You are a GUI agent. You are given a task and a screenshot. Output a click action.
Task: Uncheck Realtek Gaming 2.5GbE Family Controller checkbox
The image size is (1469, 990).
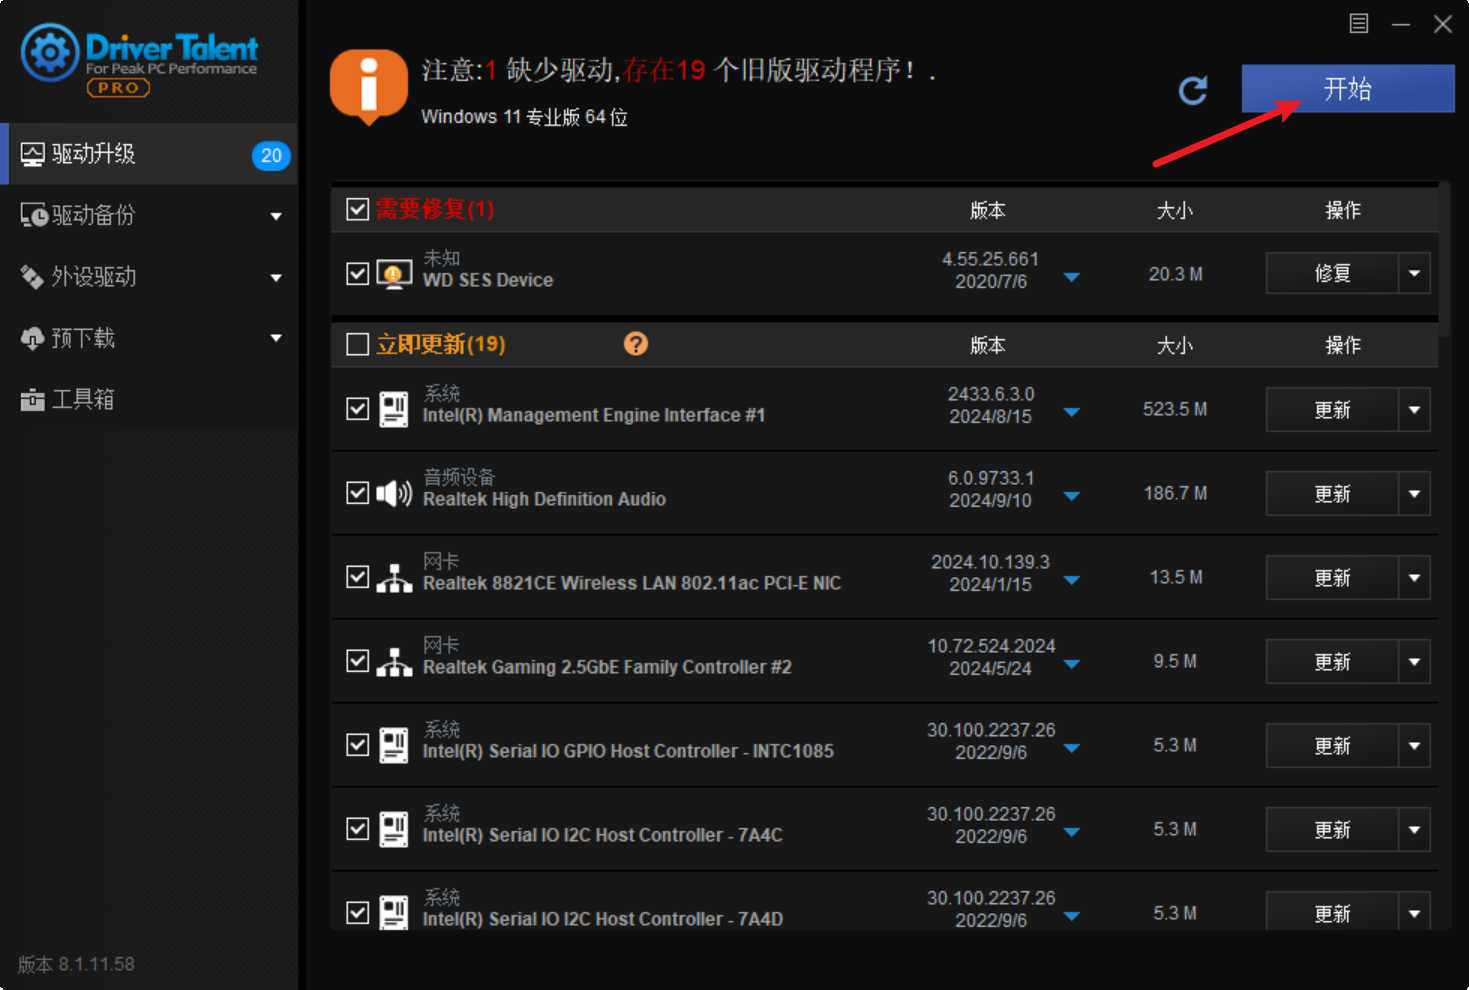357,661
